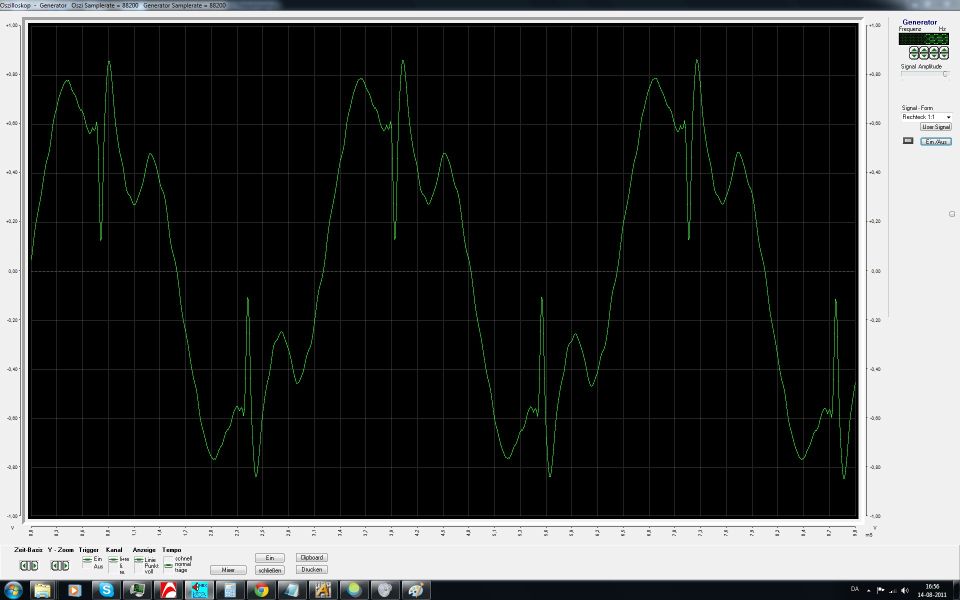
Task: Click the generator status indicator lamp
Action: [x=908, y=141]
